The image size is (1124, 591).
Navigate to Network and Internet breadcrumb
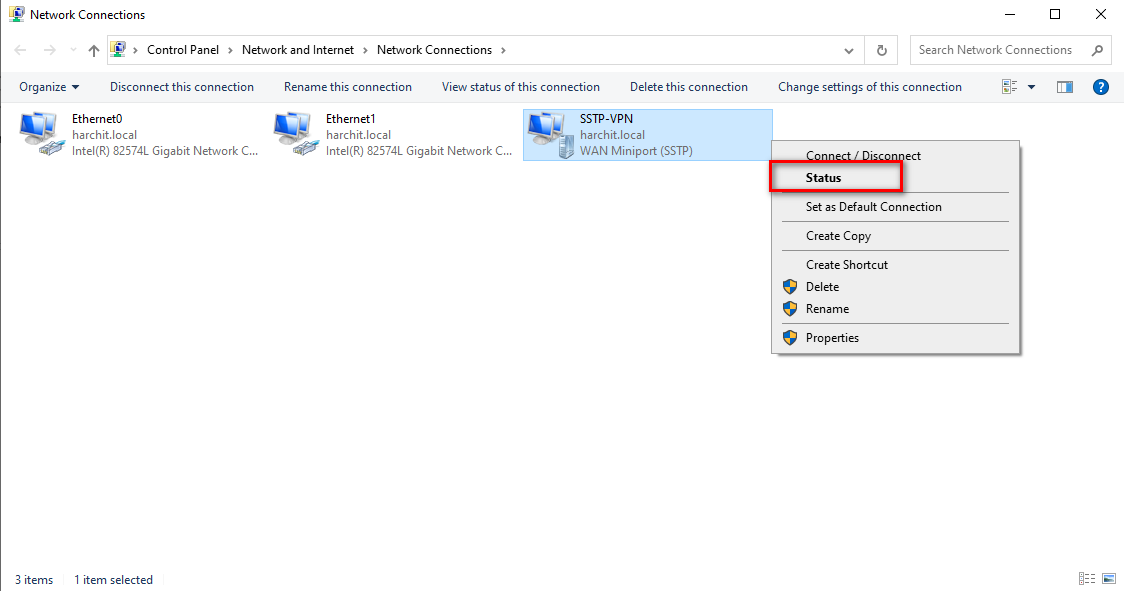pyautogui.click(x=298, y=50)
